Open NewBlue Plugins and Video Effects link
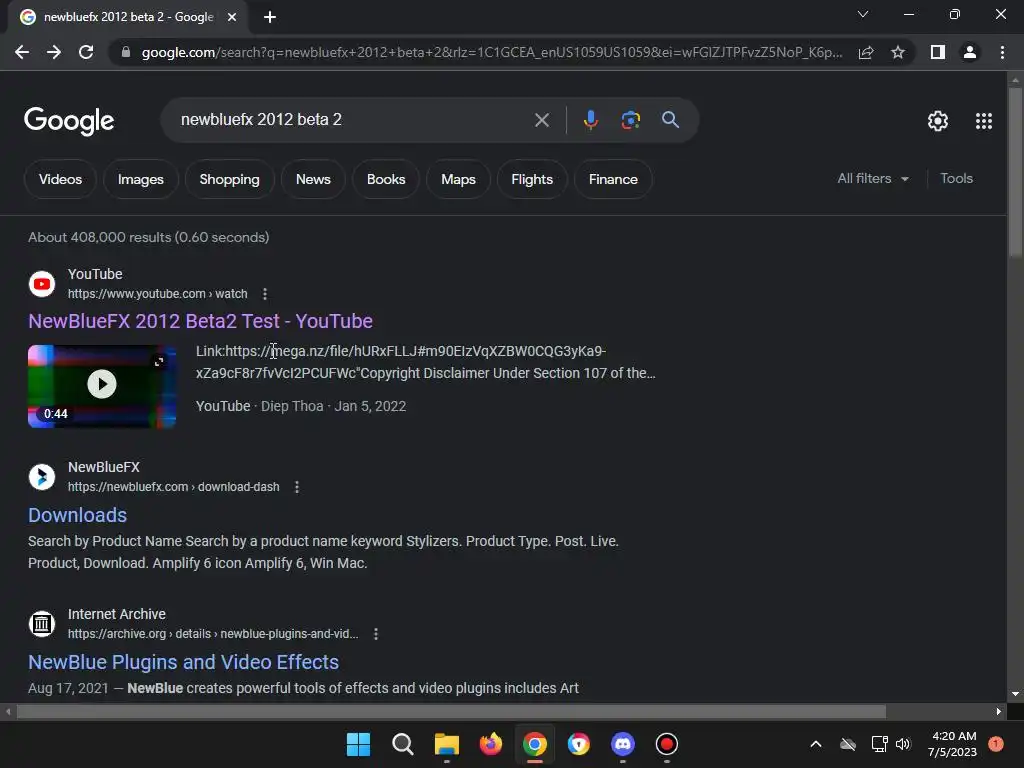The height and width of the screenshot is (768, 1024). (x=184, y=662)
